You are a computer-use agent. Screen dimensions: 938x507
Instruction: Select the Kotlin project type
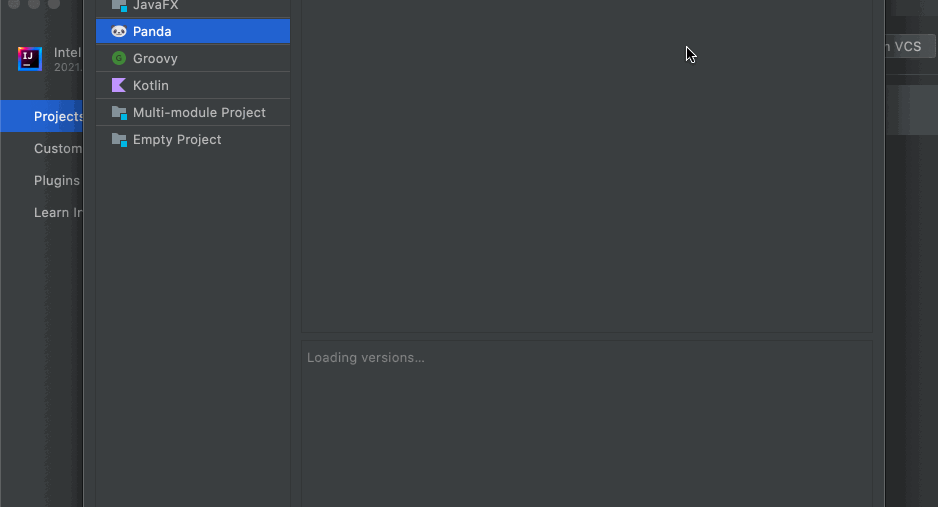151,86
